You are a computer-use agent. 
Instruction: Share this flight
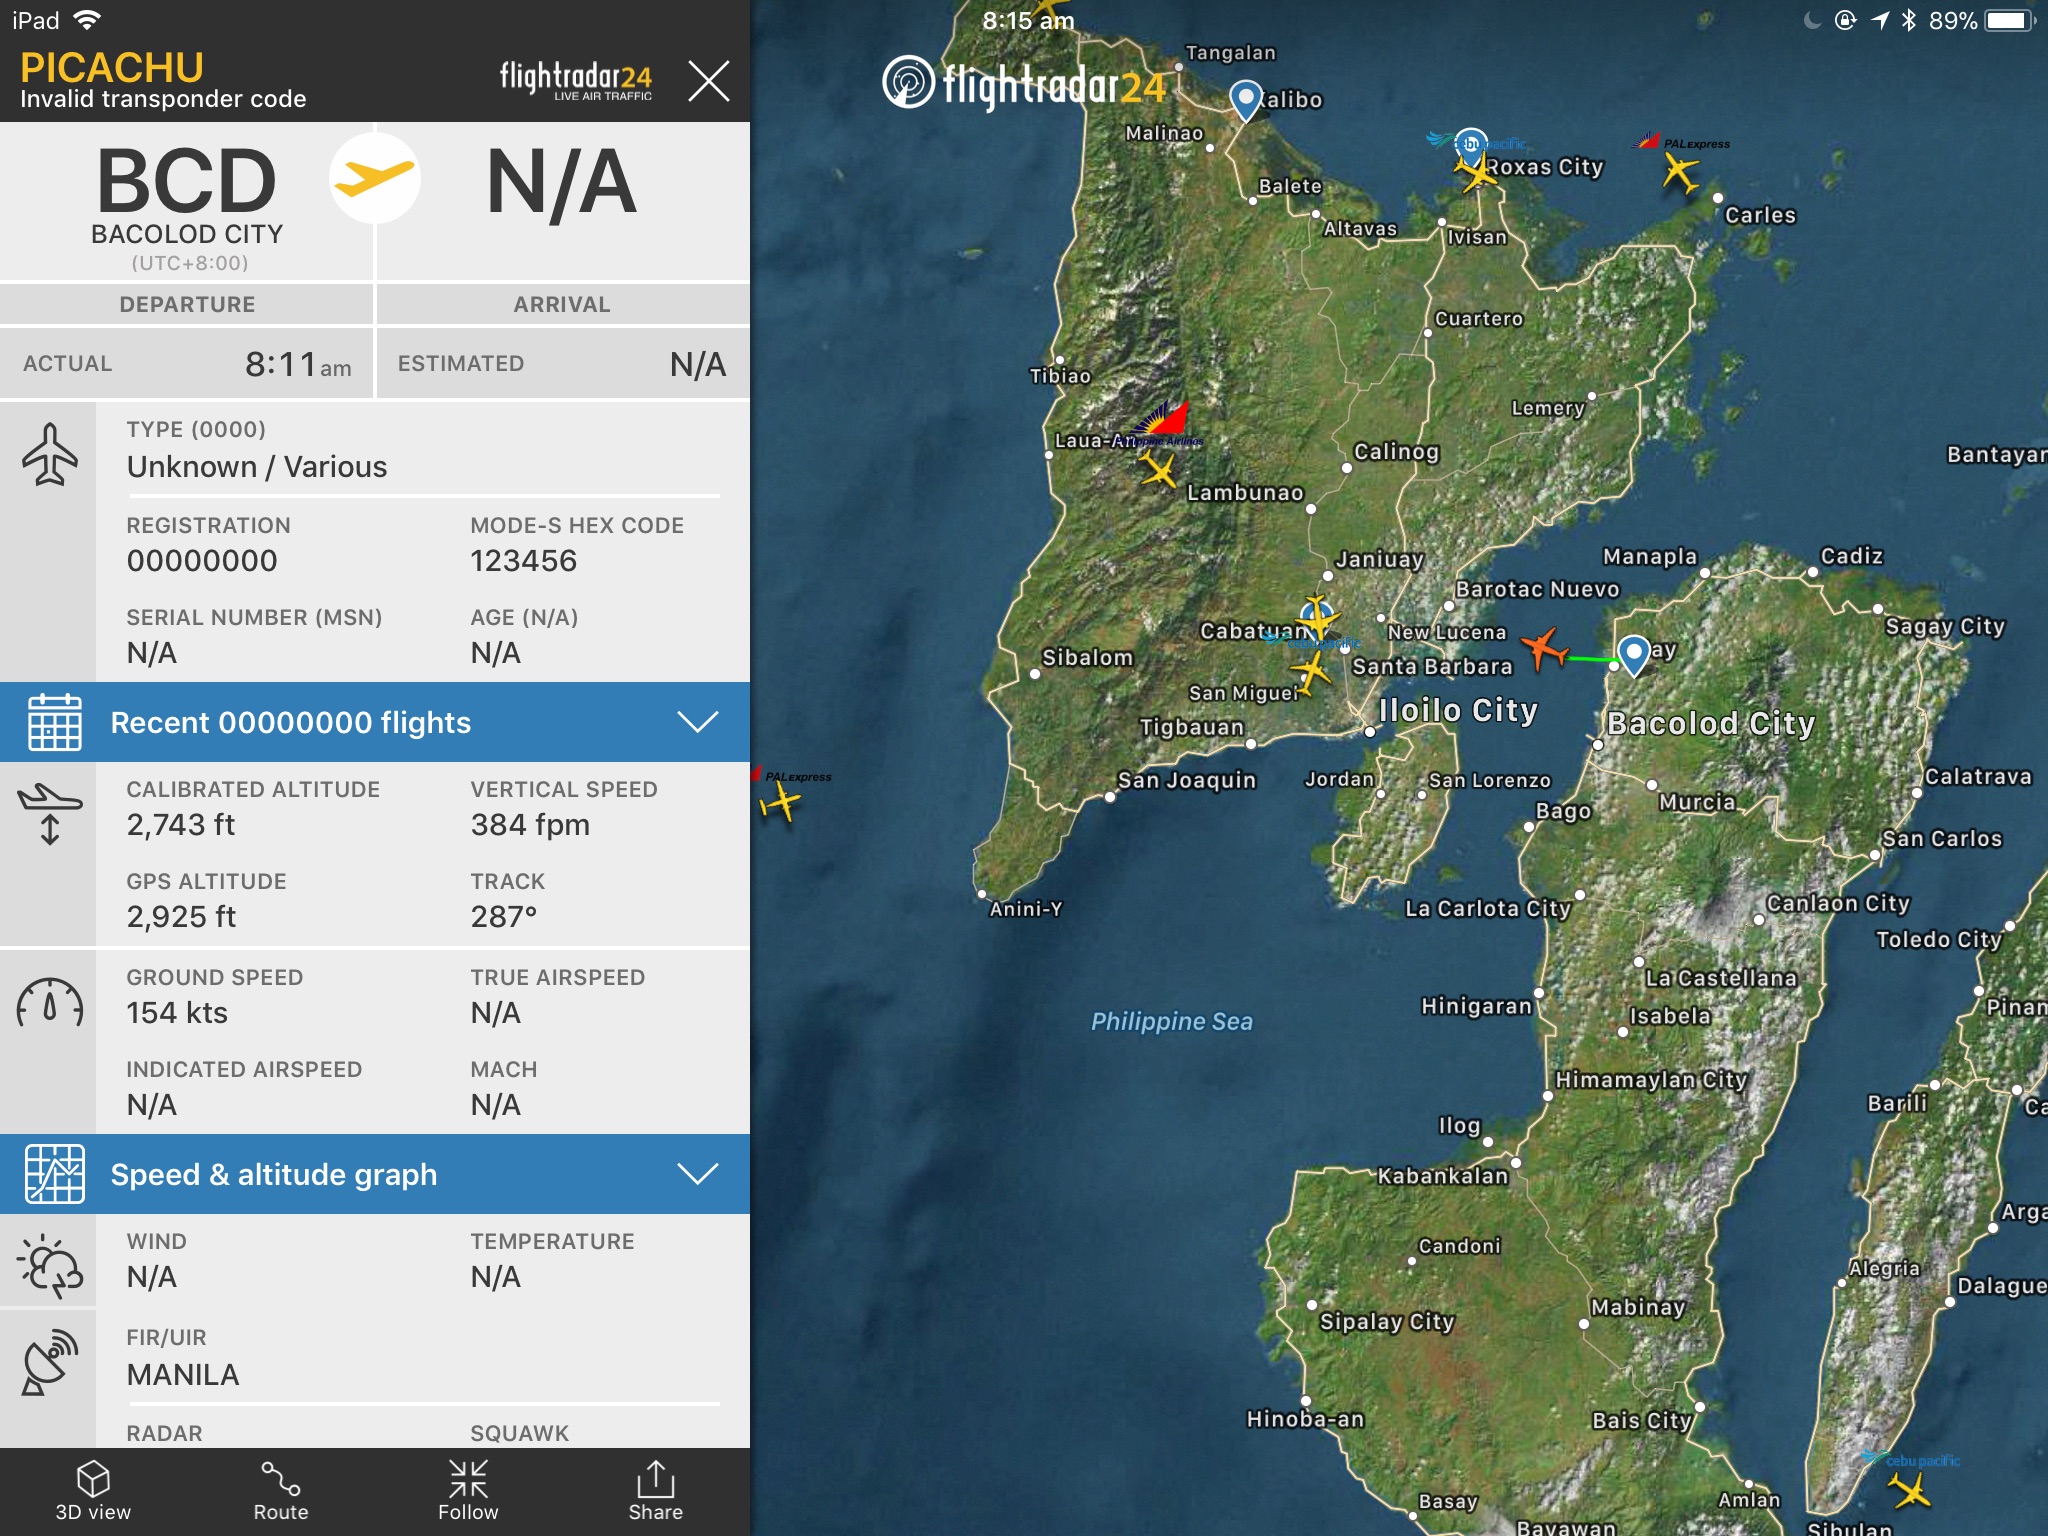pyautogui.click(x=655, y=1490)
